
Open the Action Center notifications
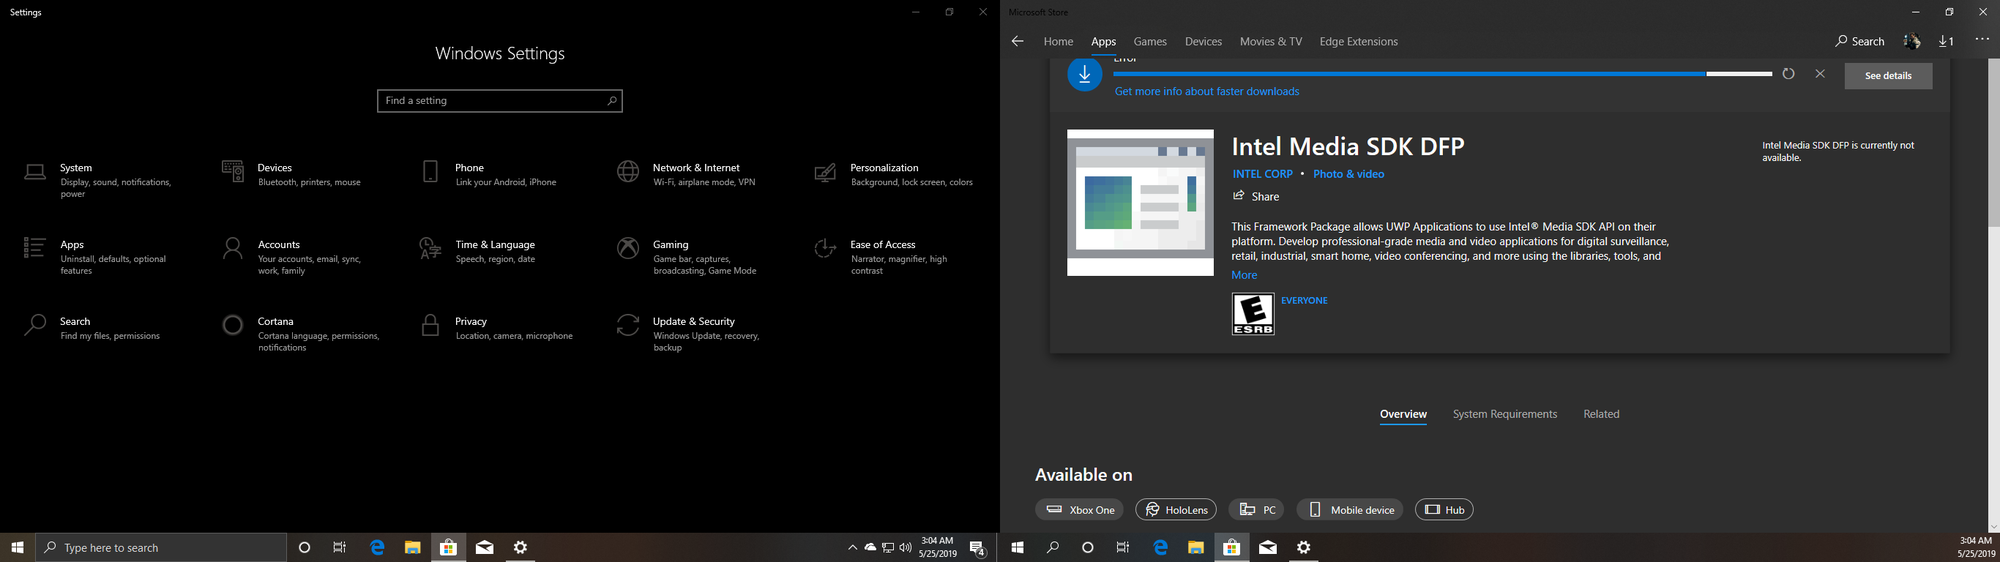pos(978,547)
